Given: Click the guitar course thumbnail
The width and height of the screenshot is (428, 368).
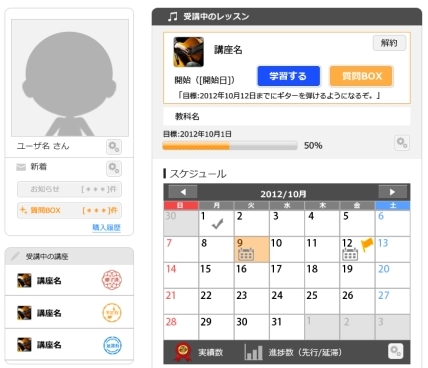Looking at the screenshot, I should pos(188,52).
